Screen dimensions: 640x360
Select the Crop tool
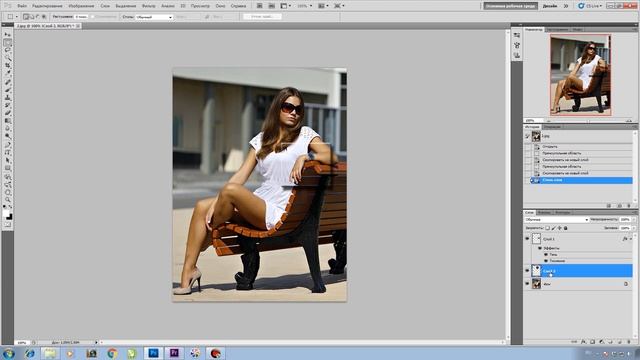8,66
